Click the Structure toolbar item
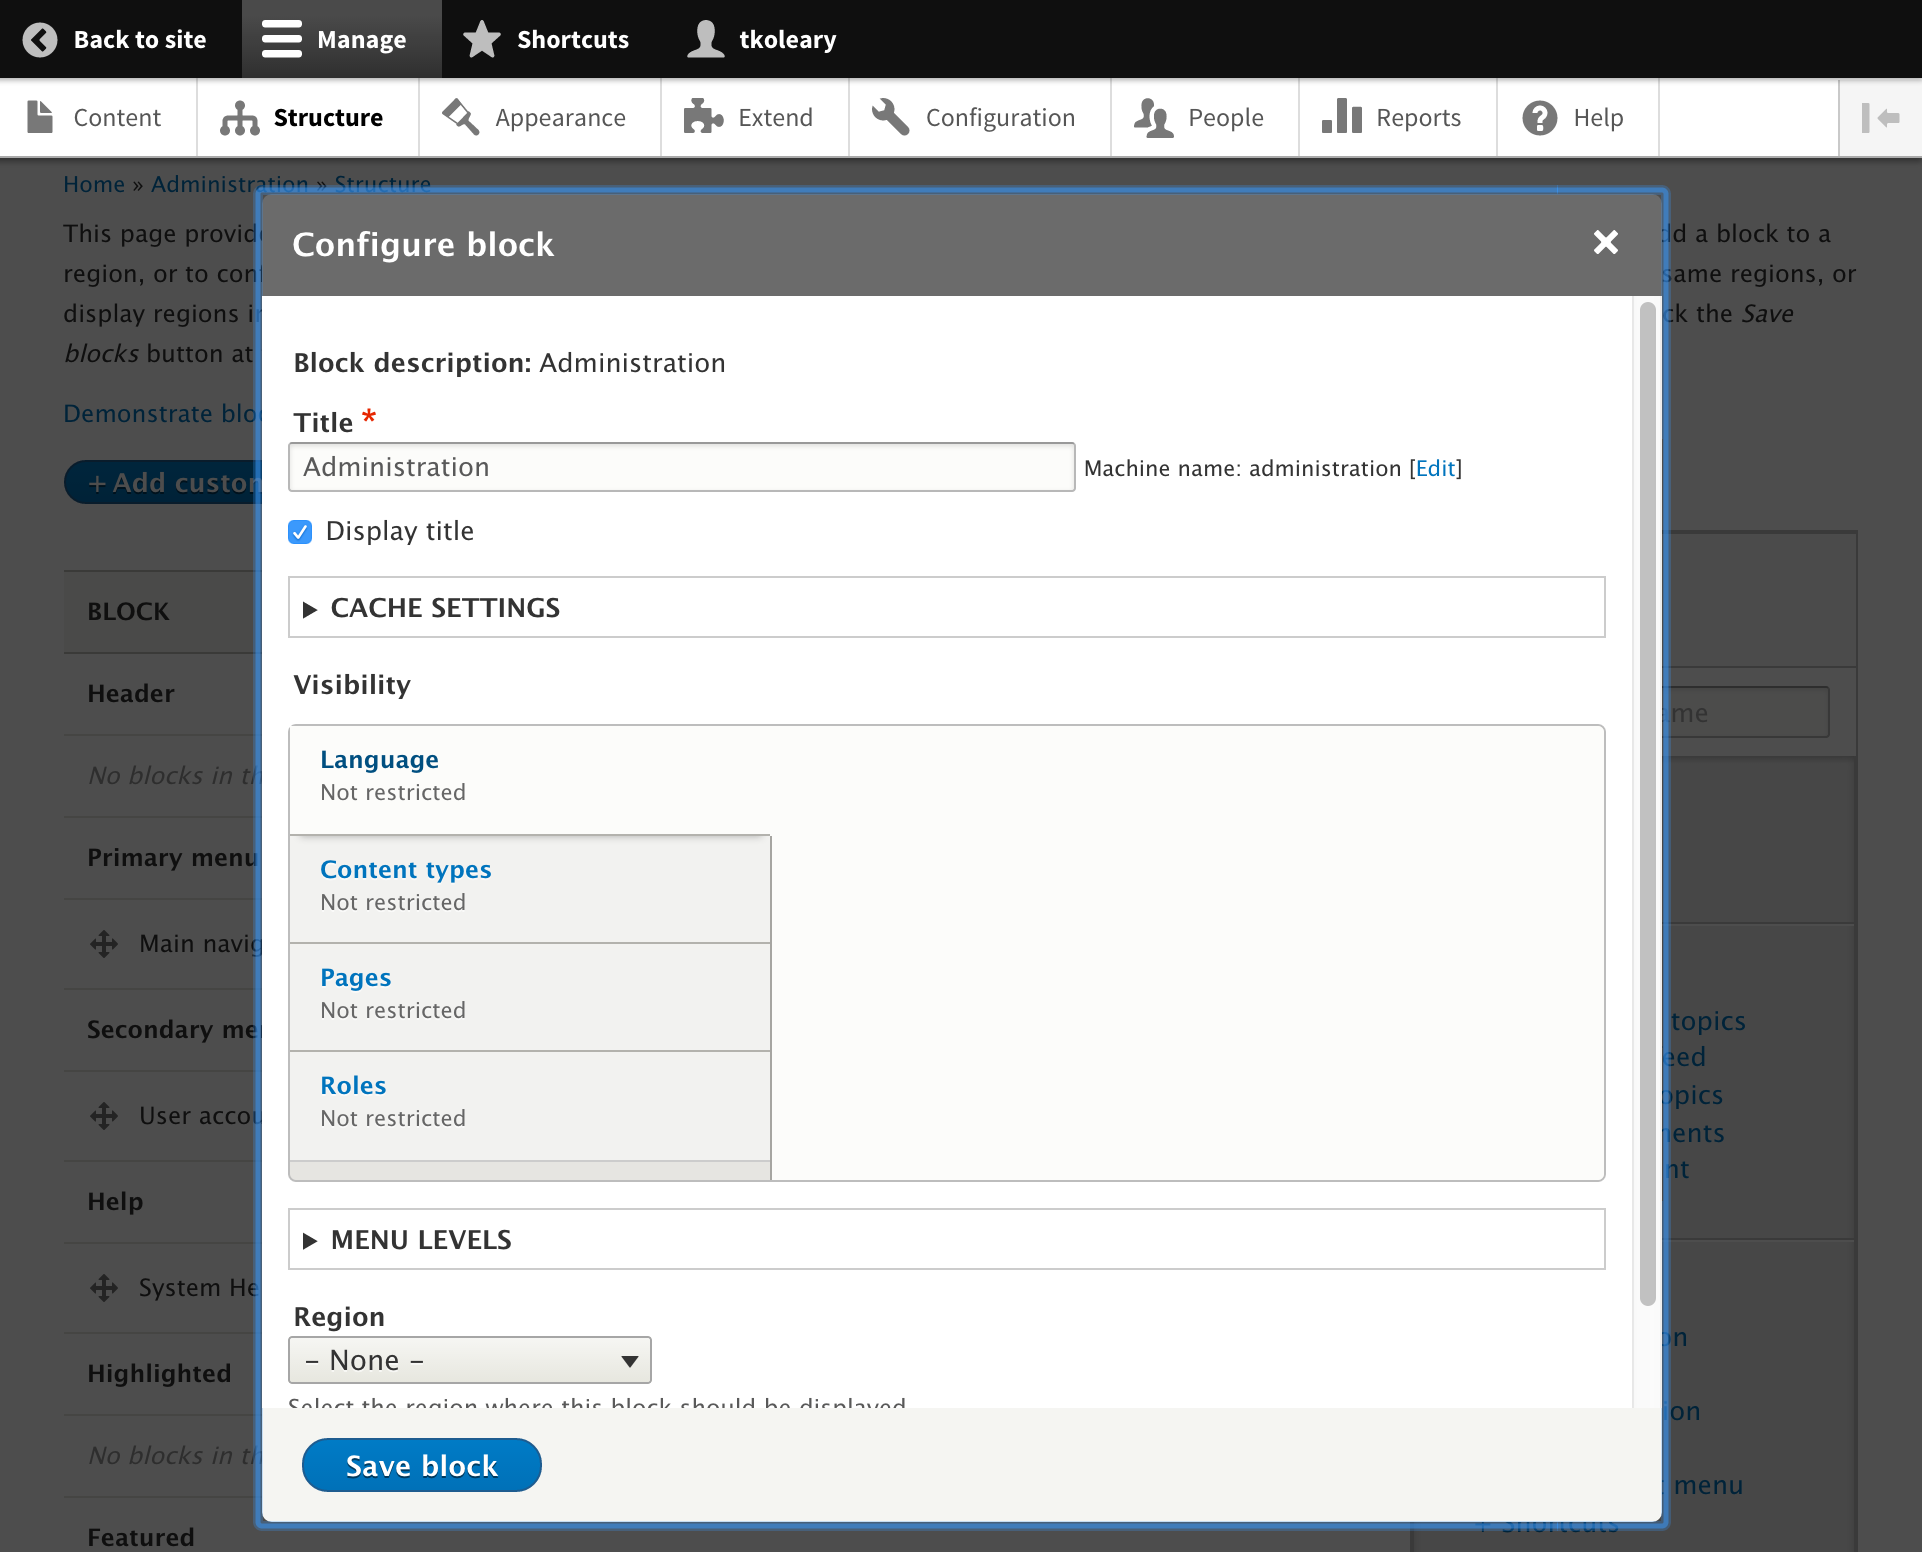This screenshot has width=1922, height=1552. point(308,118)
